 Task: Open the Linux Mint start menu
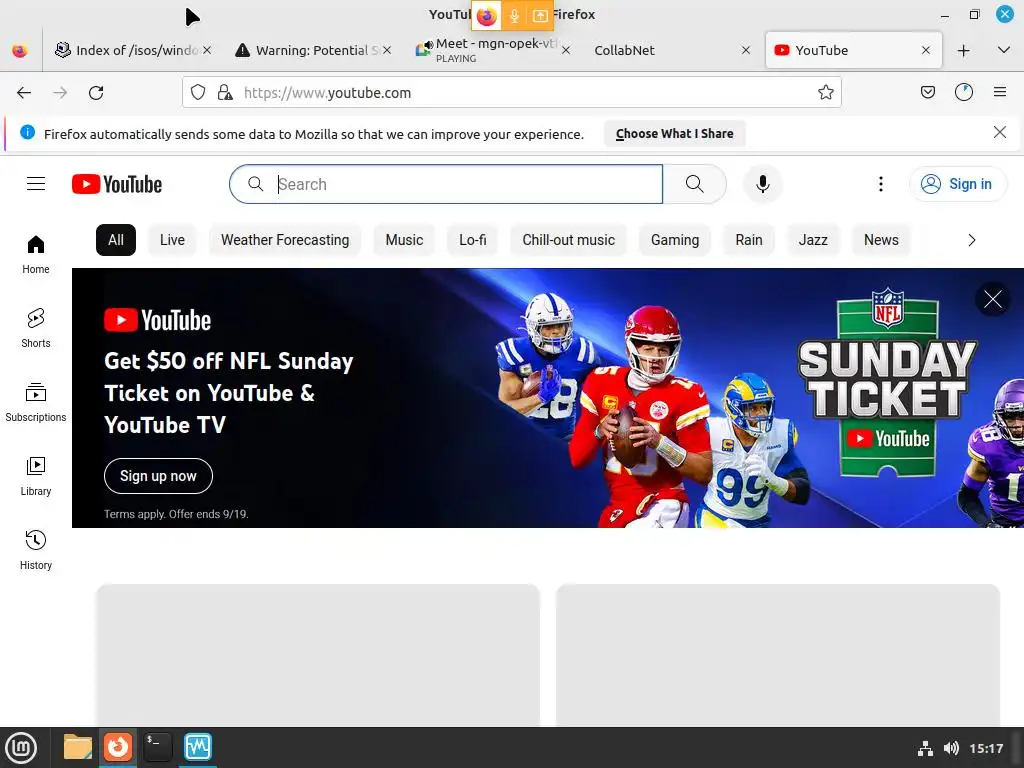click(21, 747)
